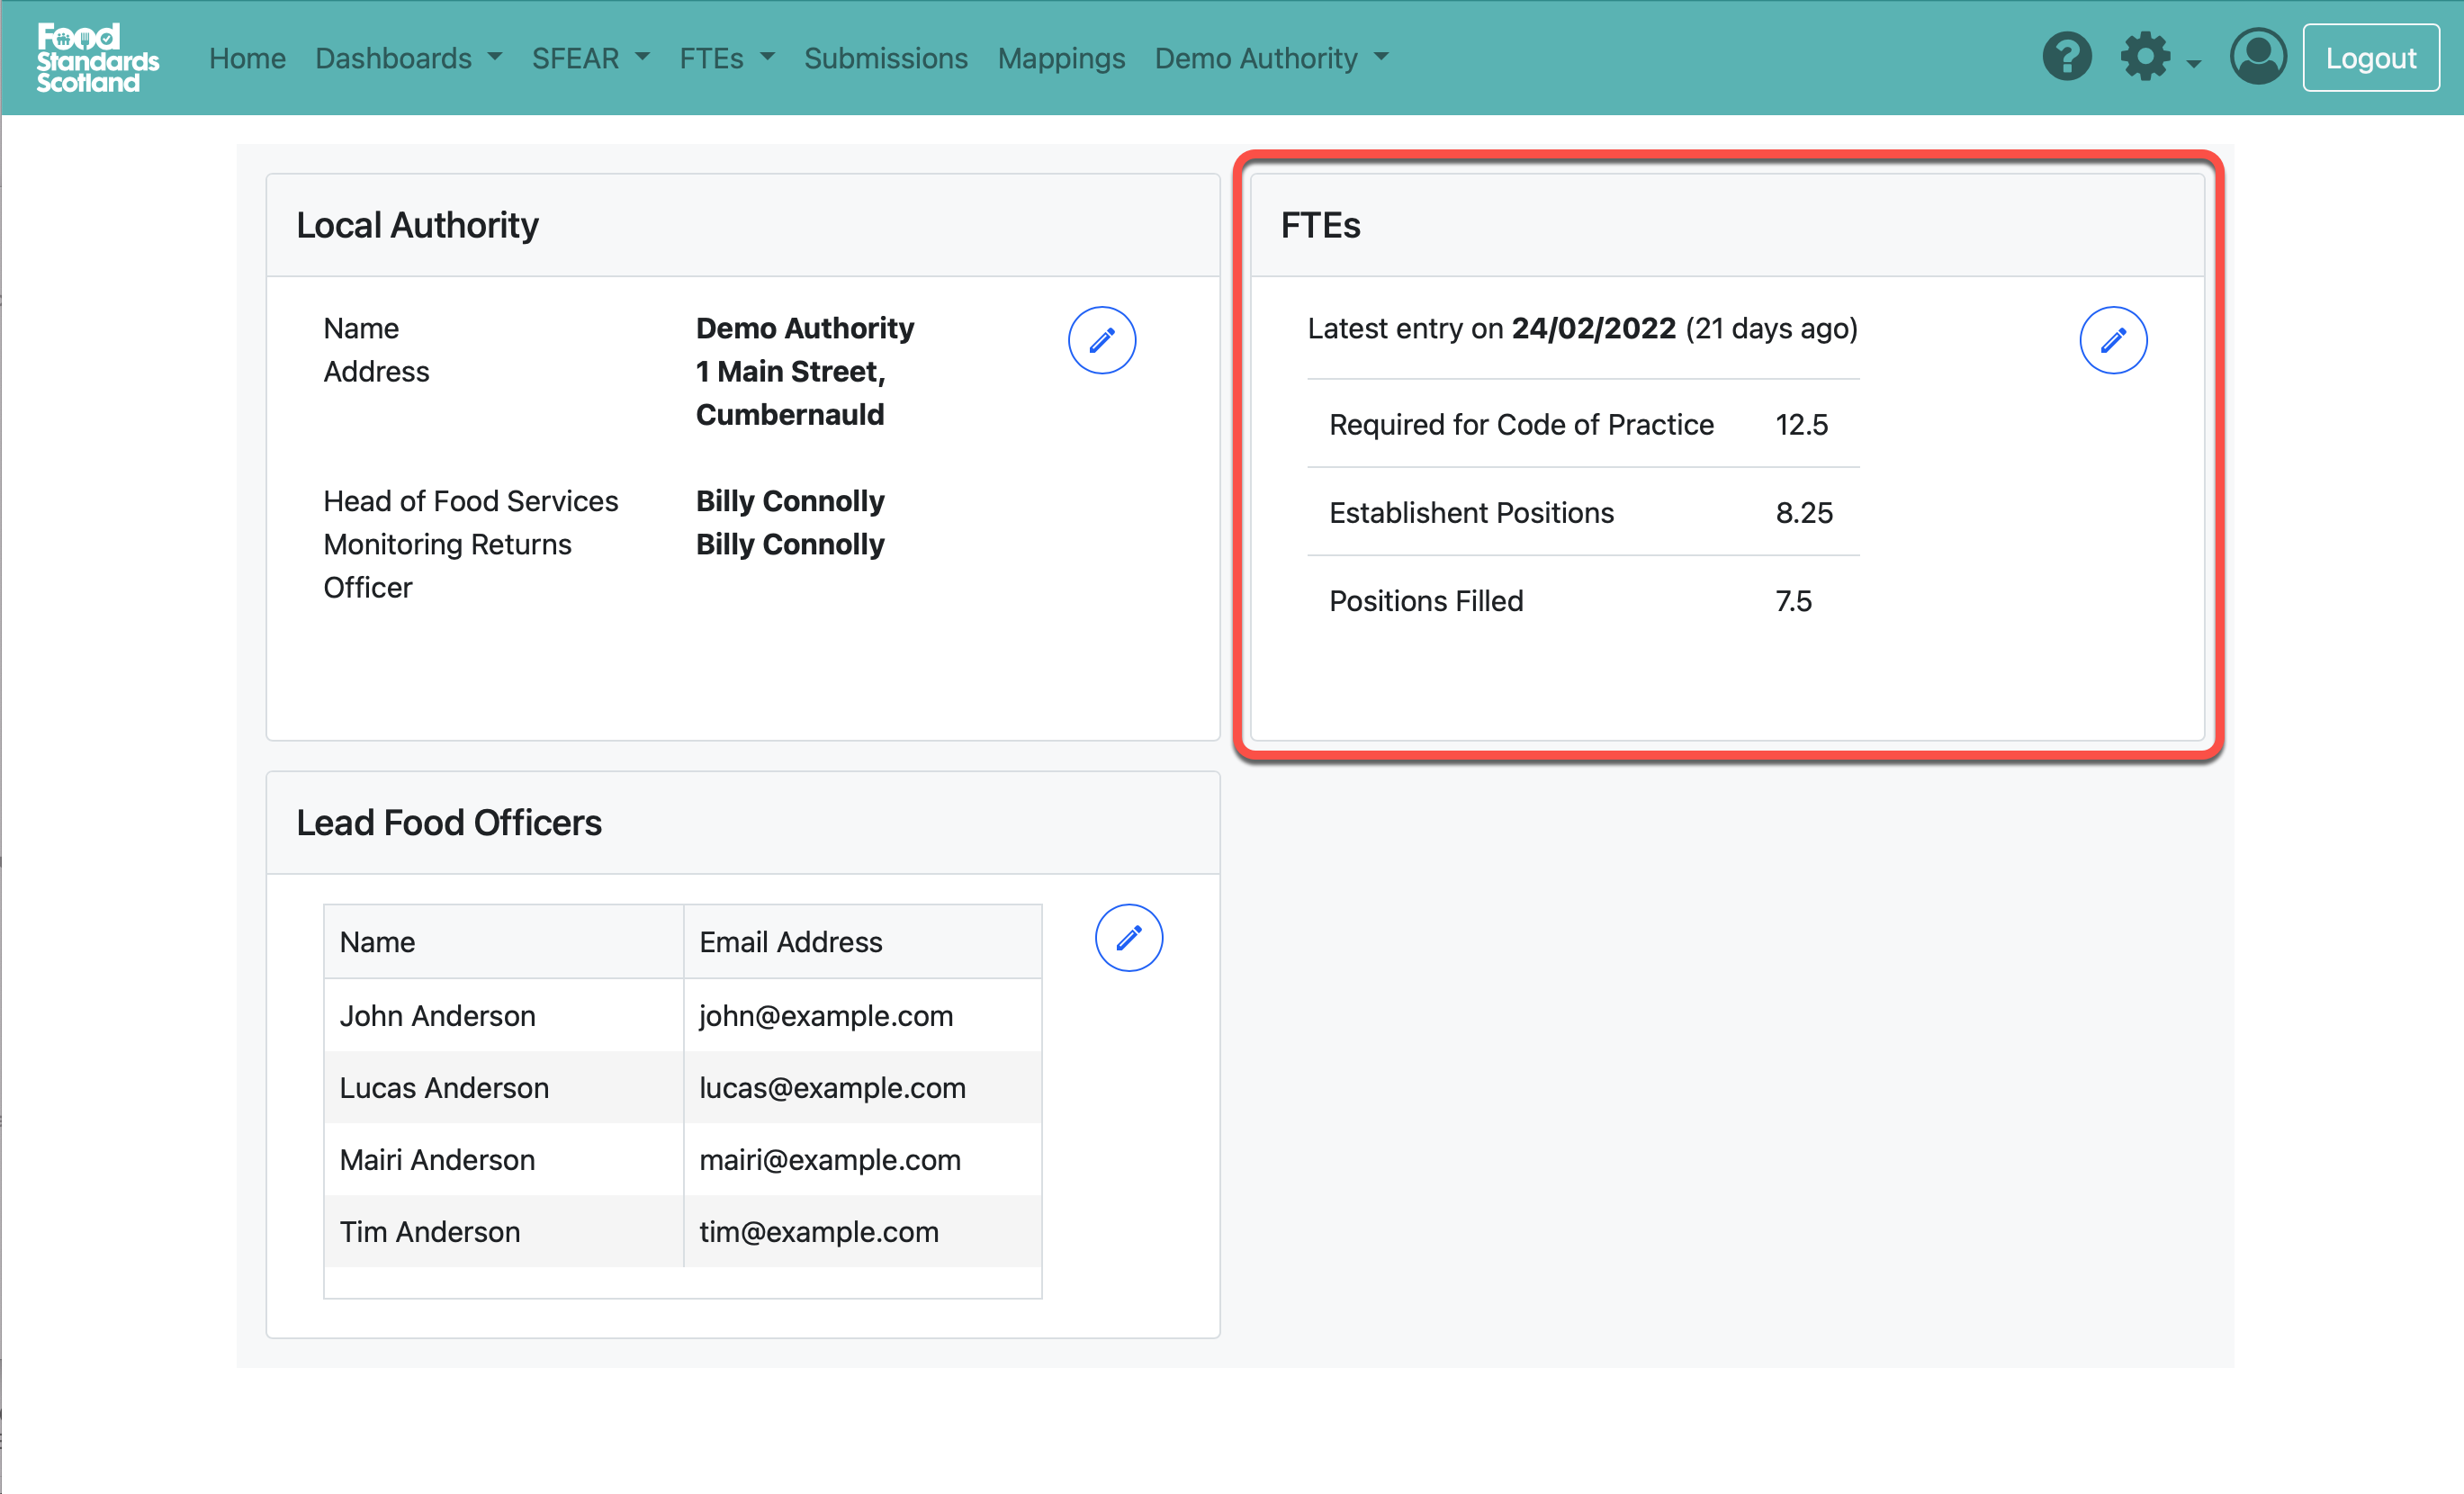Screen dimensions: 2464x1494
Task: Open the Demo Authority dropdown
Action: [x=1271, y=58]
